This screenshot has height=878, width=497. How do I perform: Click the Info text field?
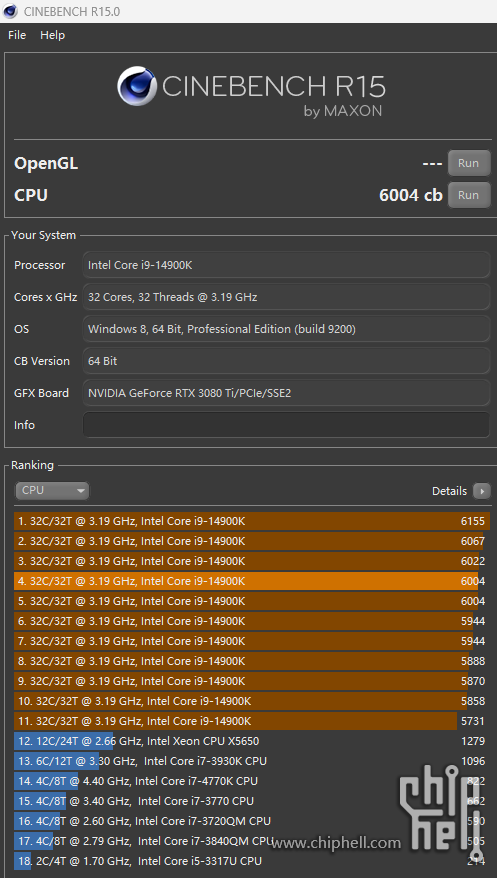click(x=286, y=425)
